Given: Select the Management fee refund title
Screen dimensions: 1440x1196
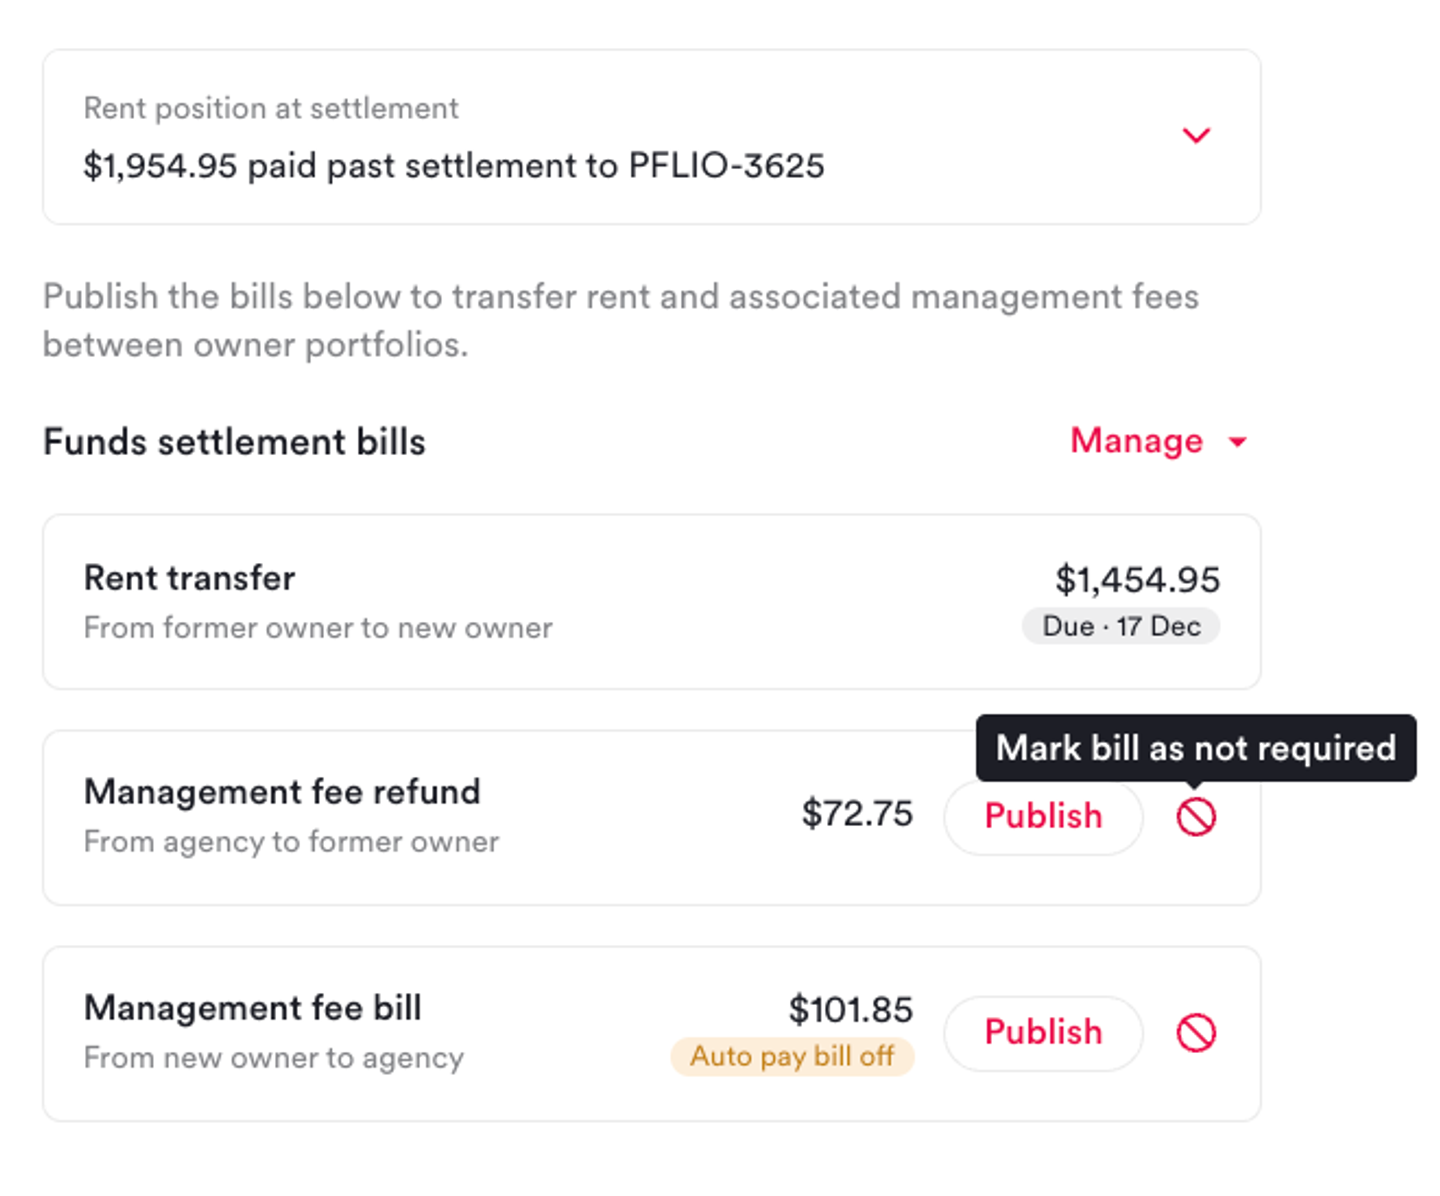Looking at the screenshot, I should [x=282, y=792].
